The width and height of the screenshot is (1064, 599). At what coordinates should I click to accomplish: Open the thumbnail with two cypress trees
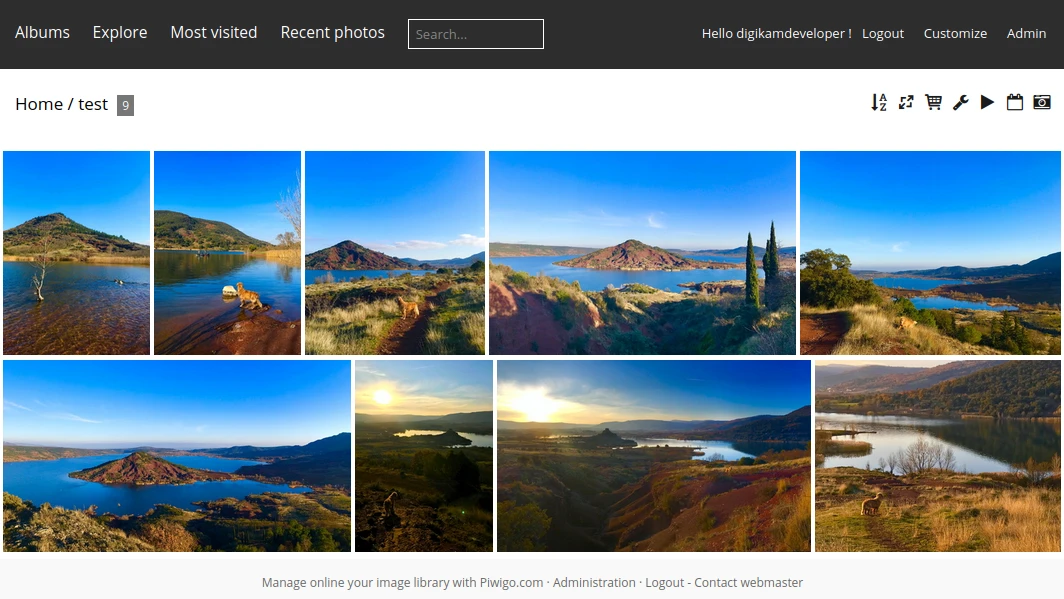click(x=642, y=253)
